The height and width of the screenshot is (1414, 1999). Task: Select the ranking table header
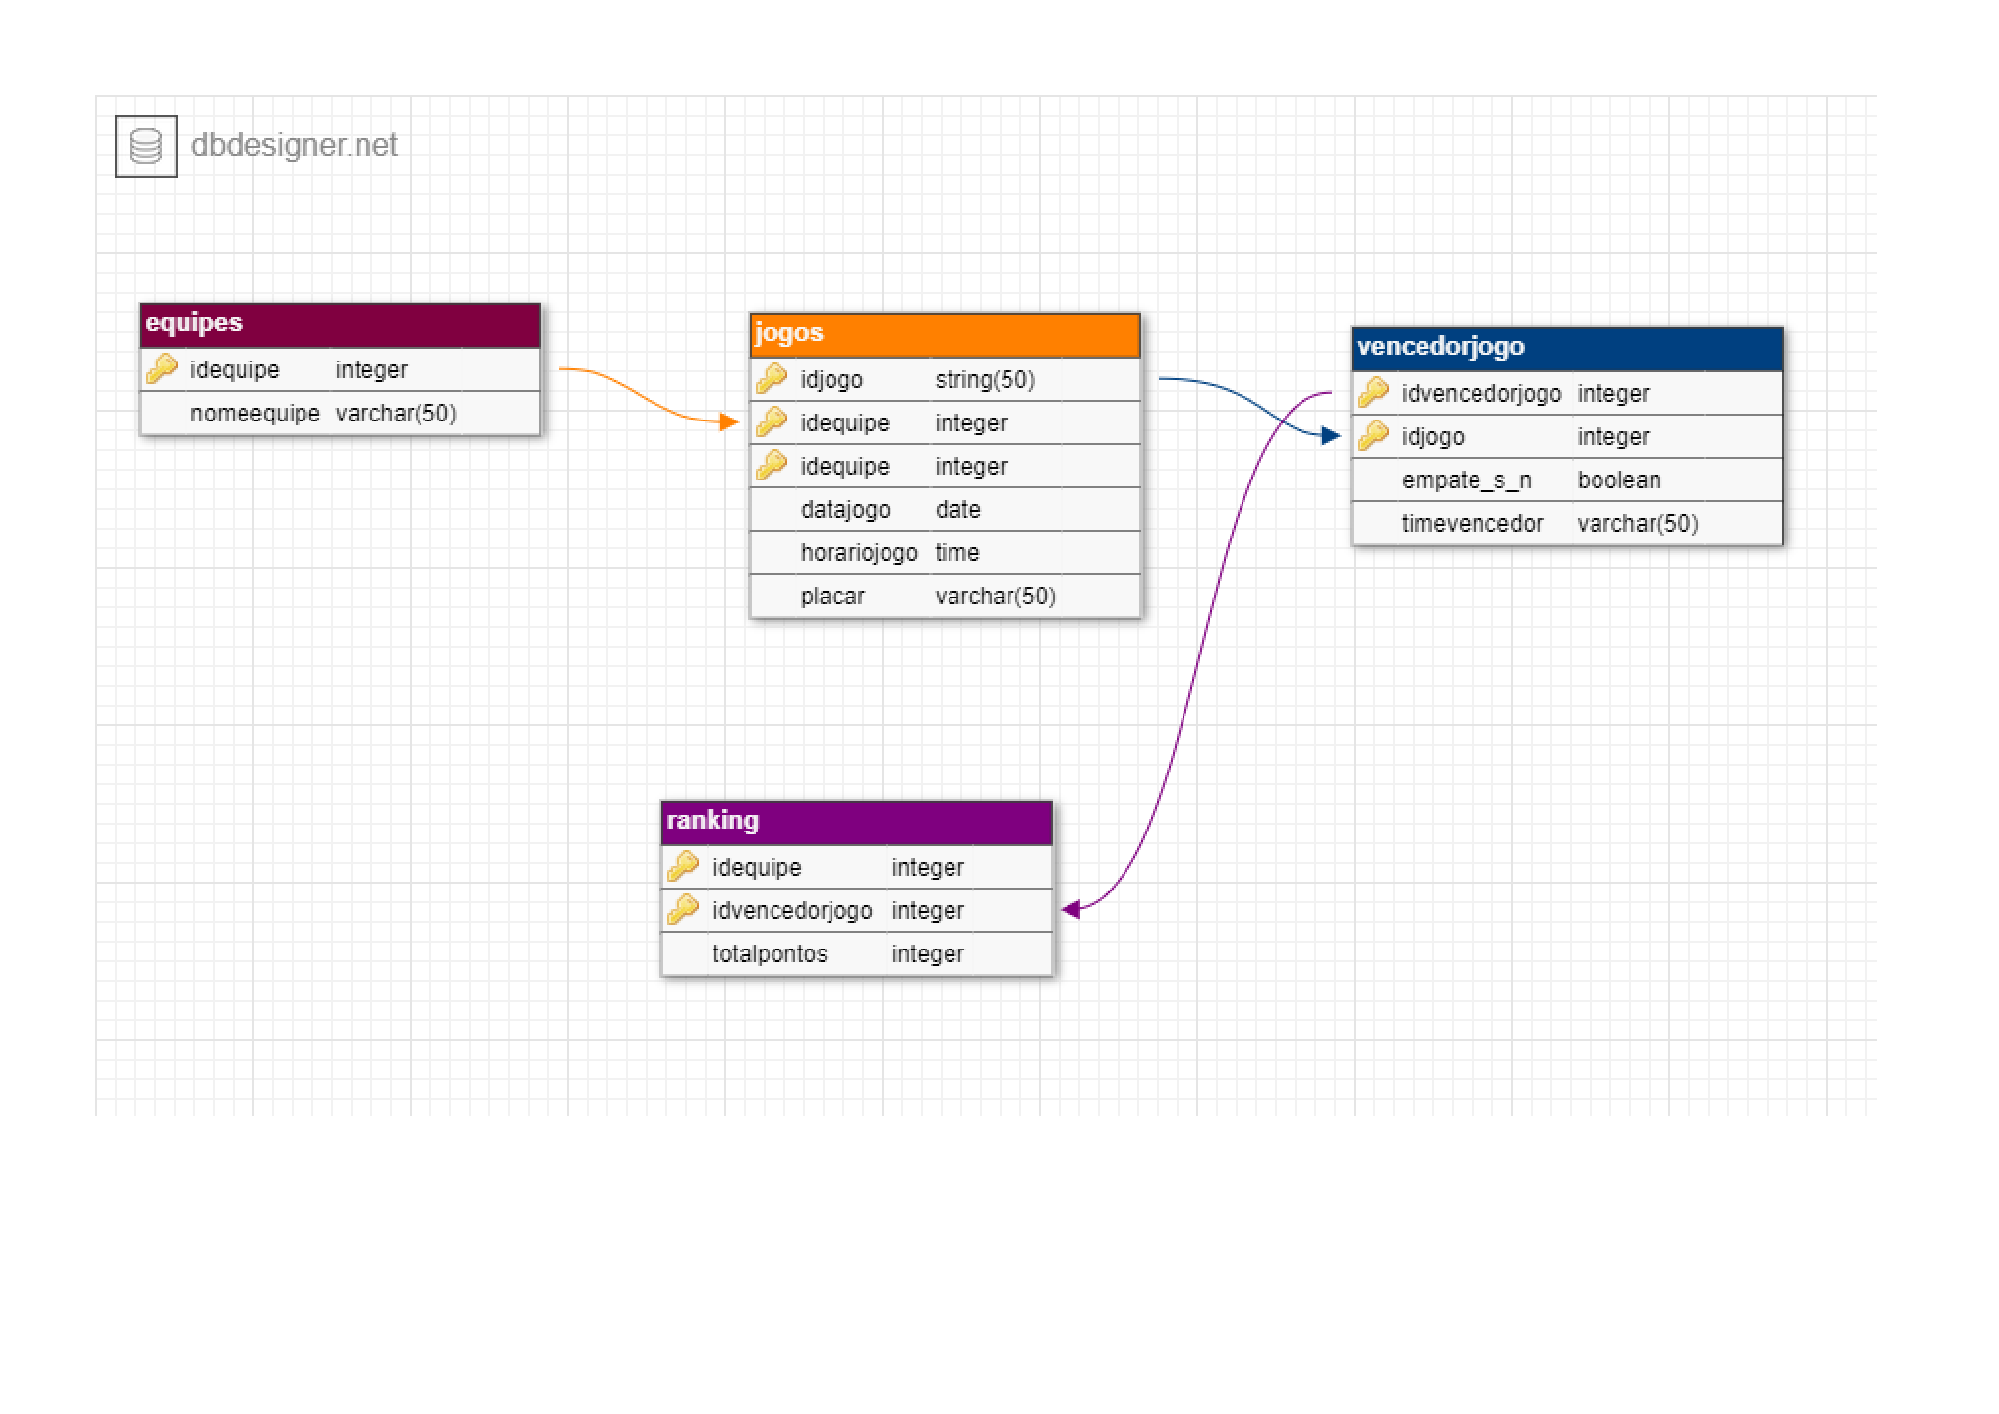(857, 822)
